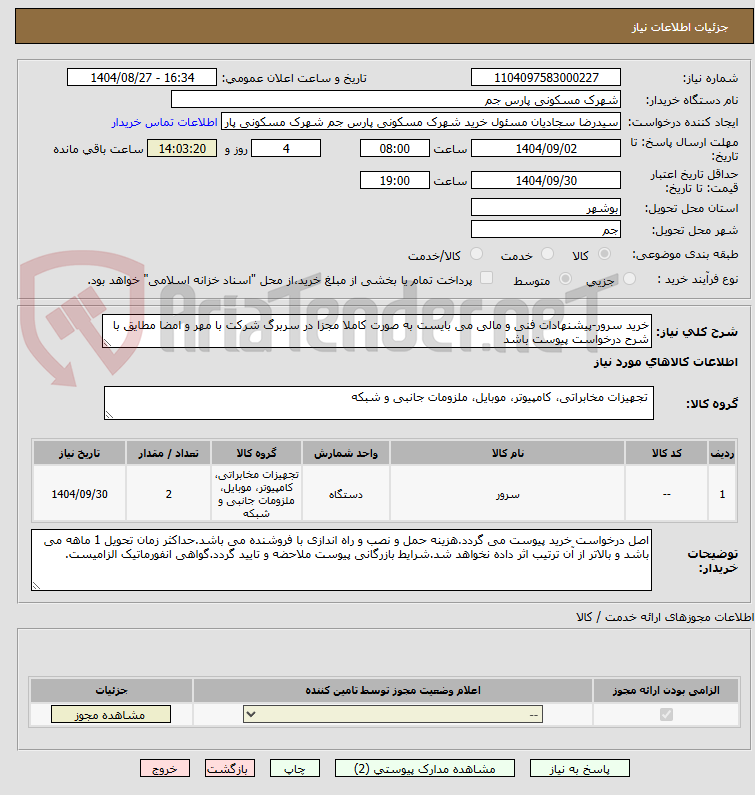Toggle اسناد خزانه اسلامی payment checkbox
This screenshot has width=755, height=795.
[x=486, y=277]
